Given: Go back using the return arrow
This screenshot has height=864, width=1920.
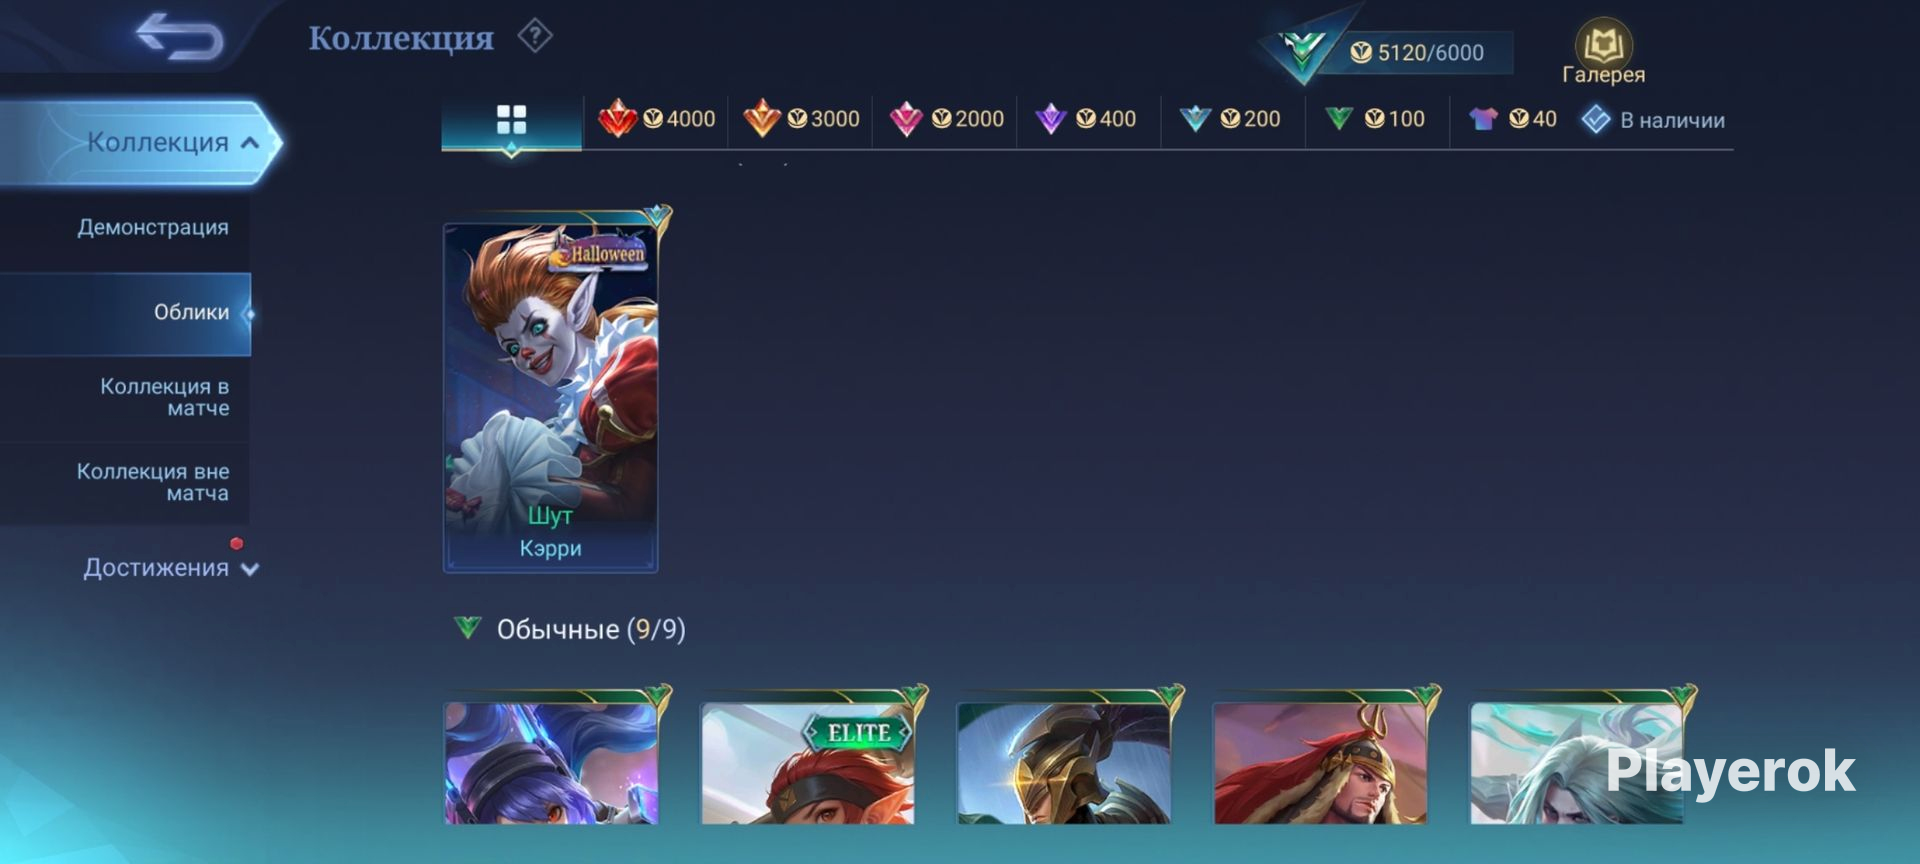Looking at the screenshot, I should point(180,37).
